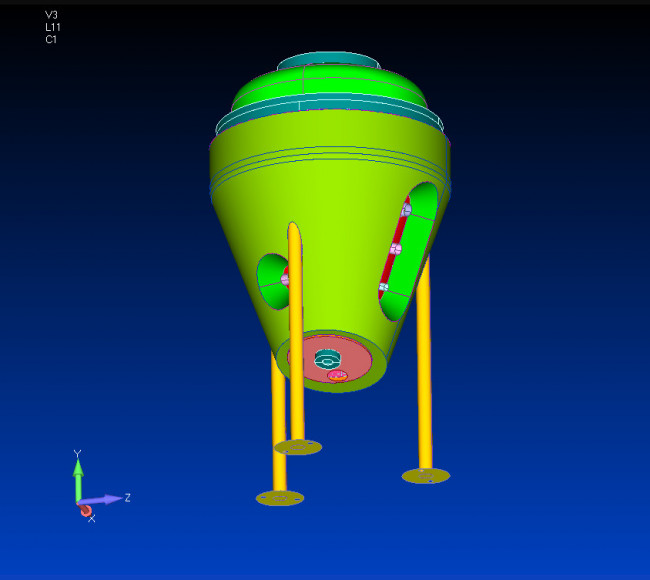Click the lowest front-left foot plate

(x=280, y=498)
